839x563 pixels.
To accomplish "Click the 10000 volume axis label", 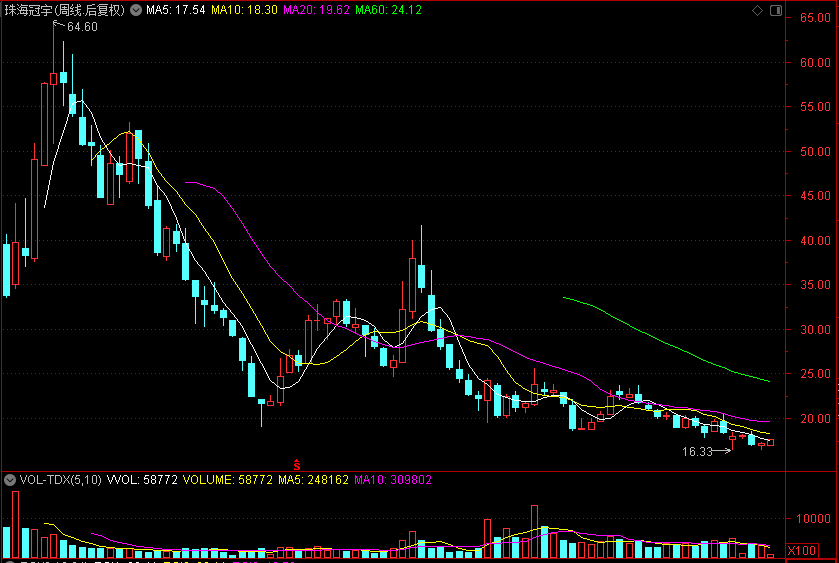I will coord(813,518).
